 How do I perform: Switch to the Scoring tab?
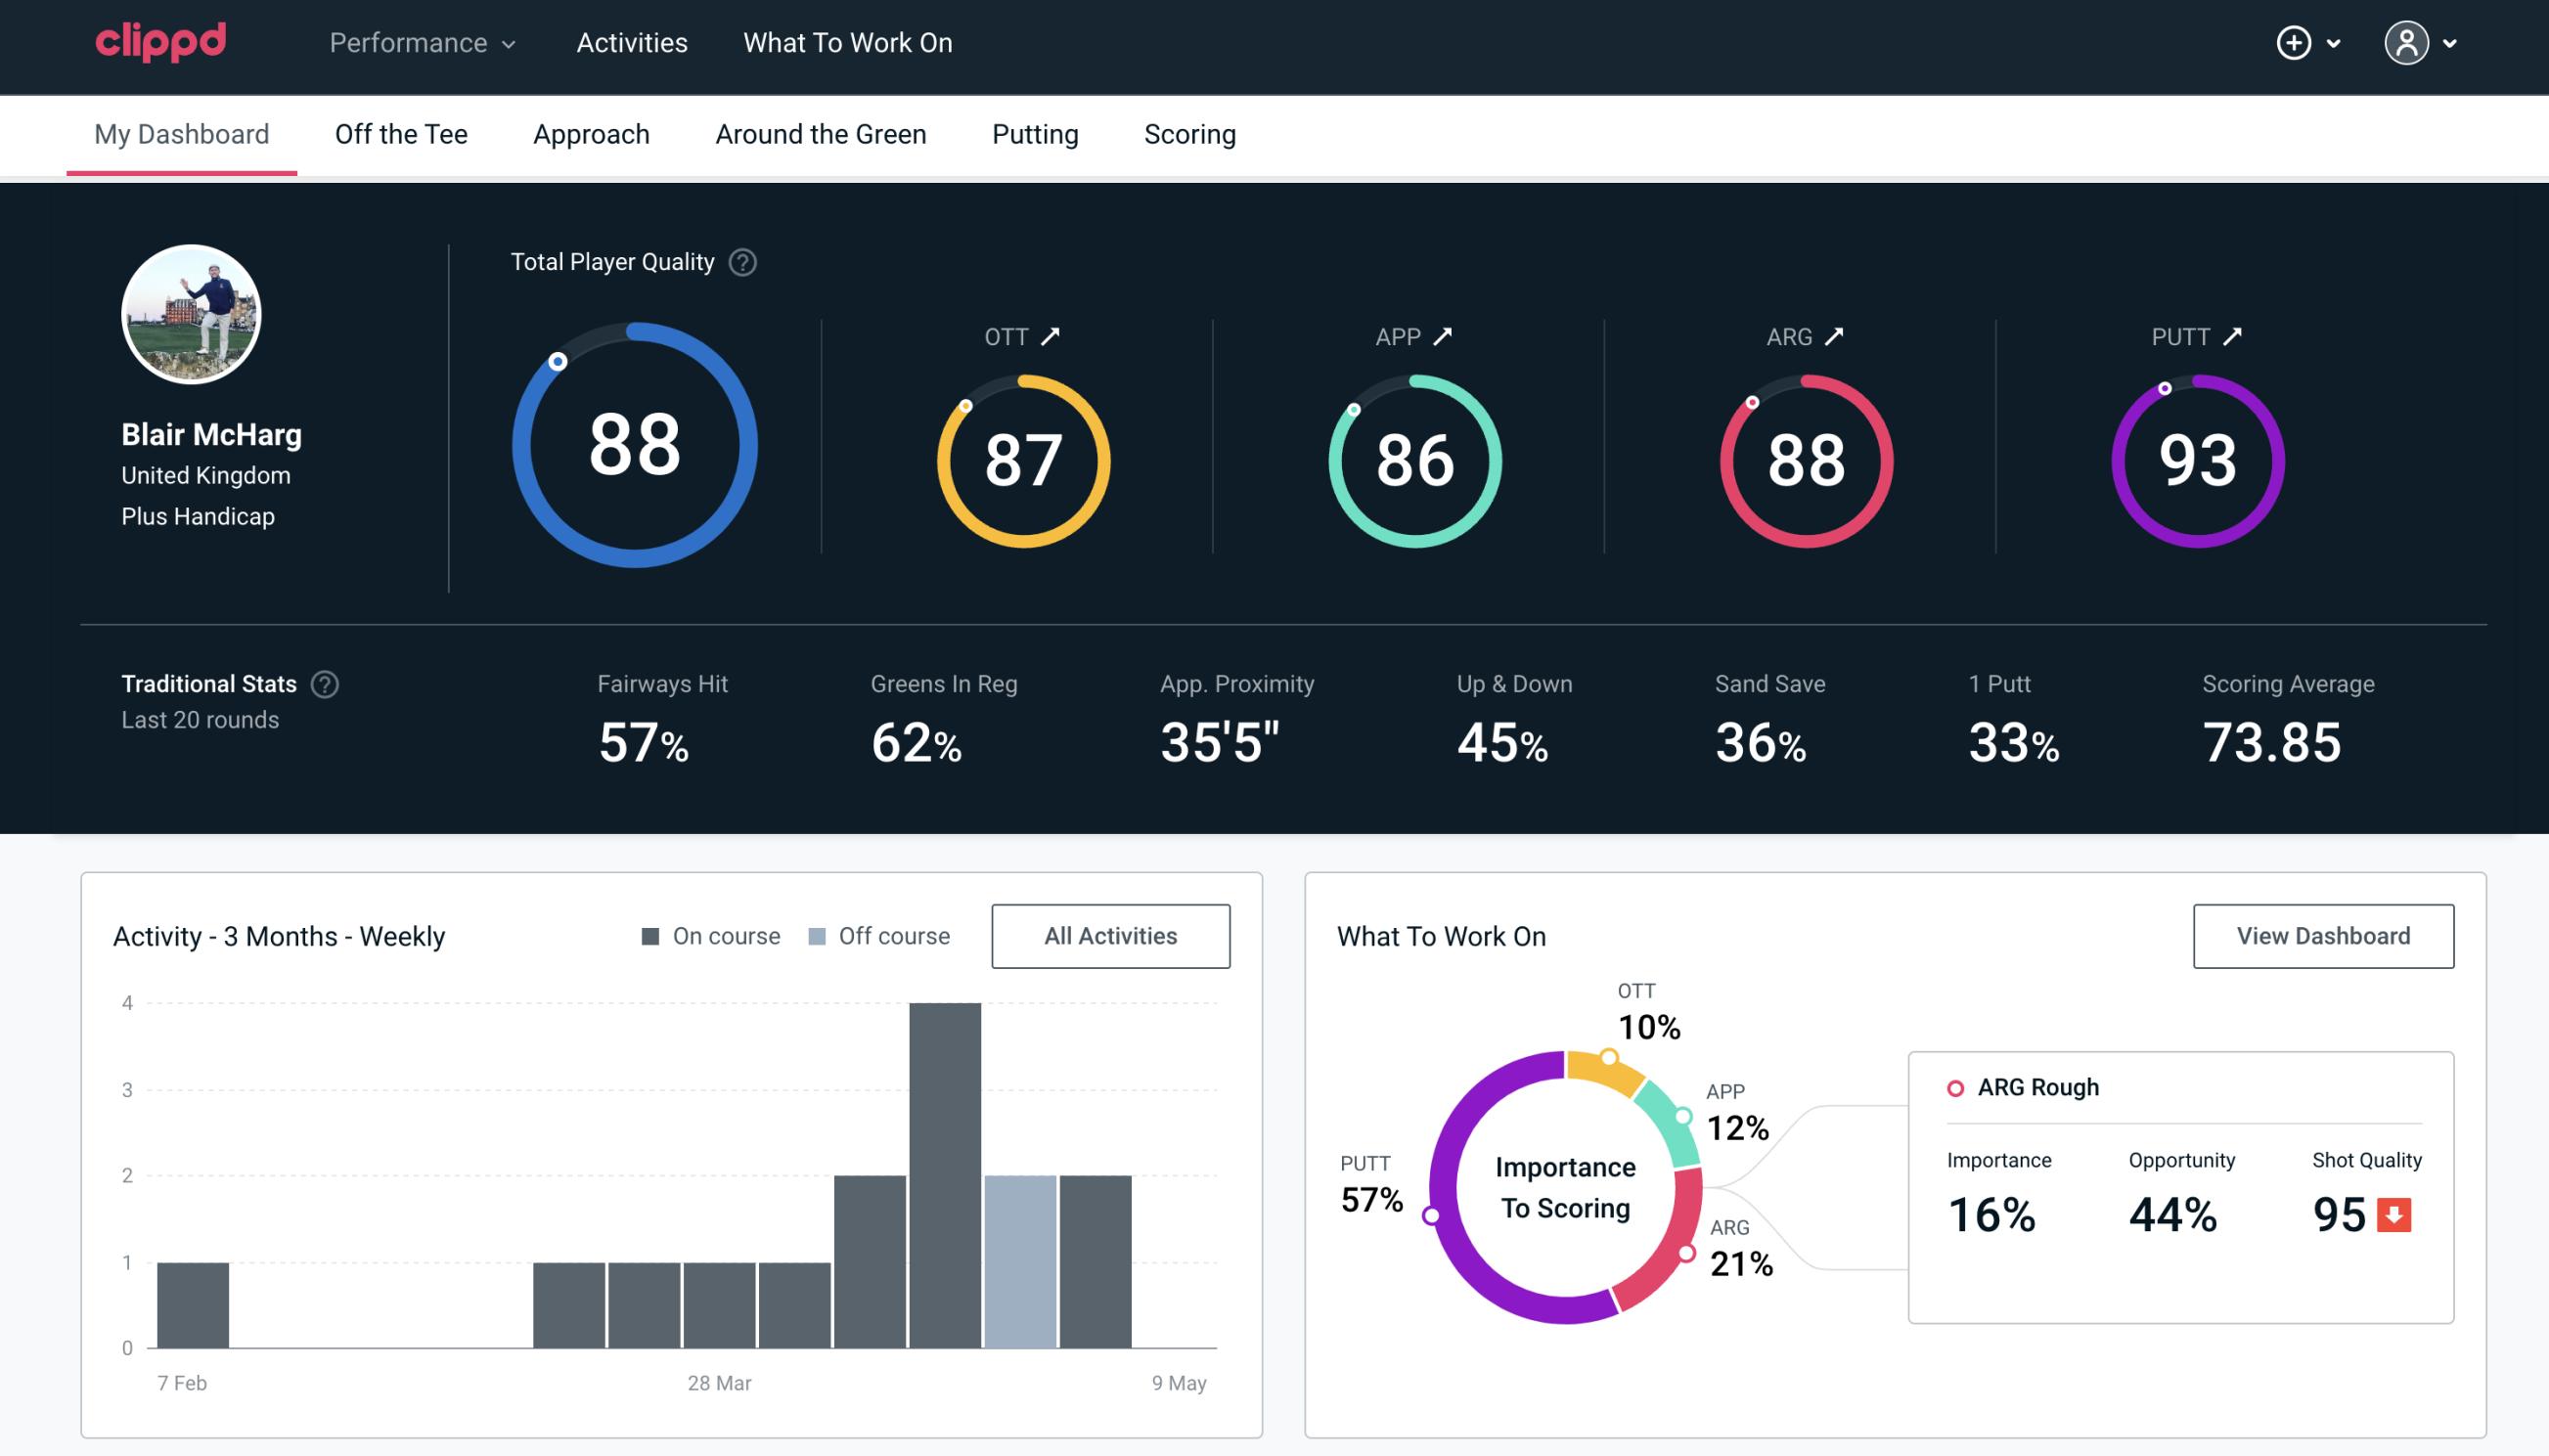point(1190,133)
